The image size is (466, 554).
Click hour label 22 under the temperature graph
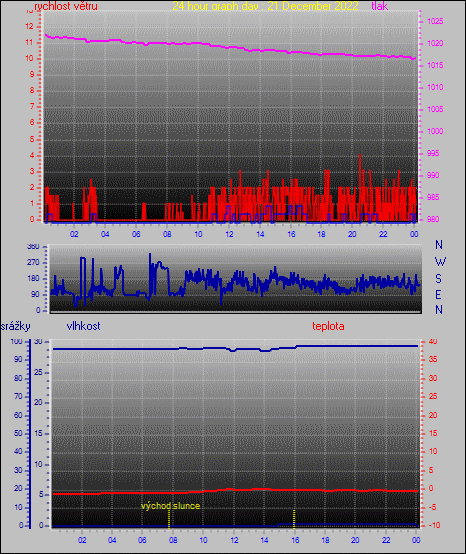point(386,540)
